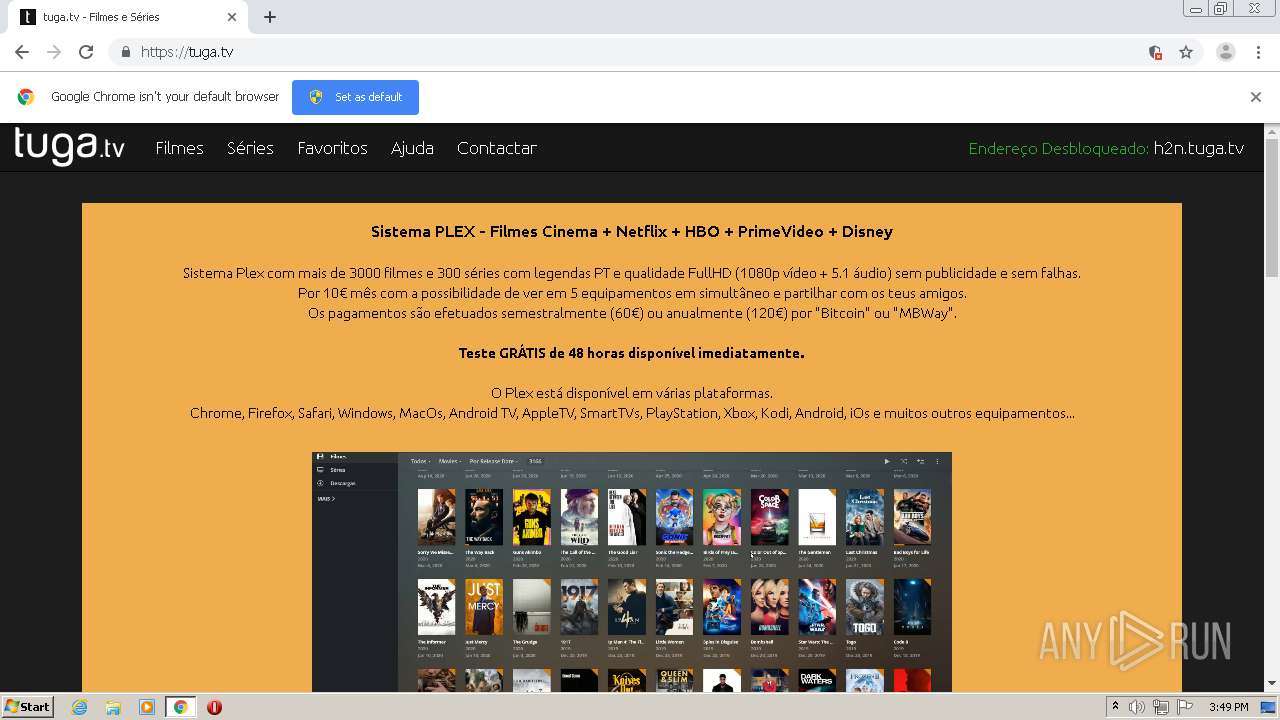Open the volume control in the tray
Viewport: 1280px width, 720px height.
coord(1138,707)
